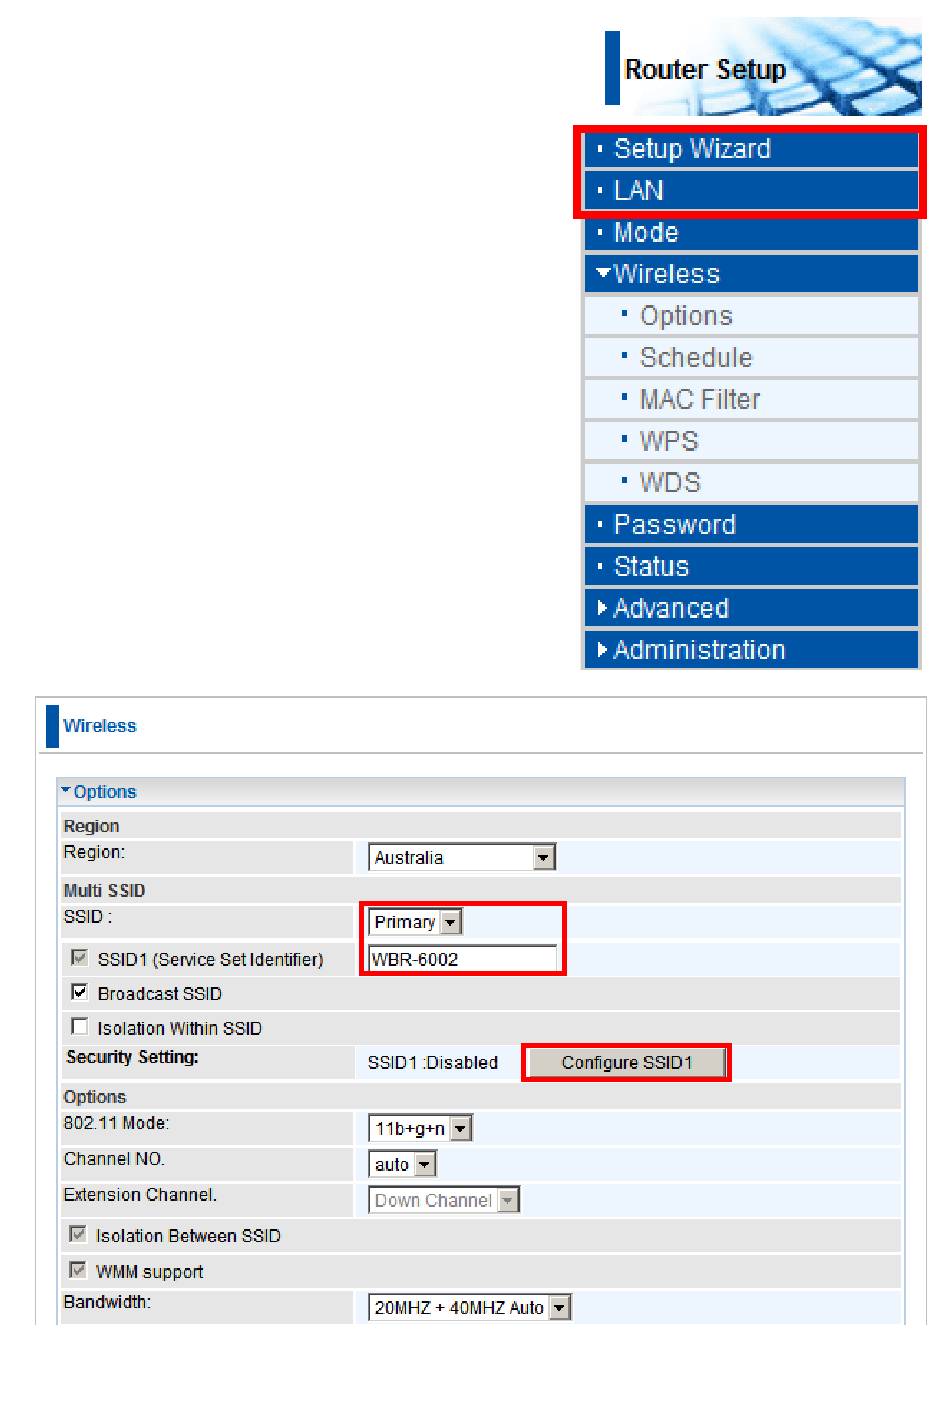Toggle the Broadcast SSID checkbox

tap(80, 992)
